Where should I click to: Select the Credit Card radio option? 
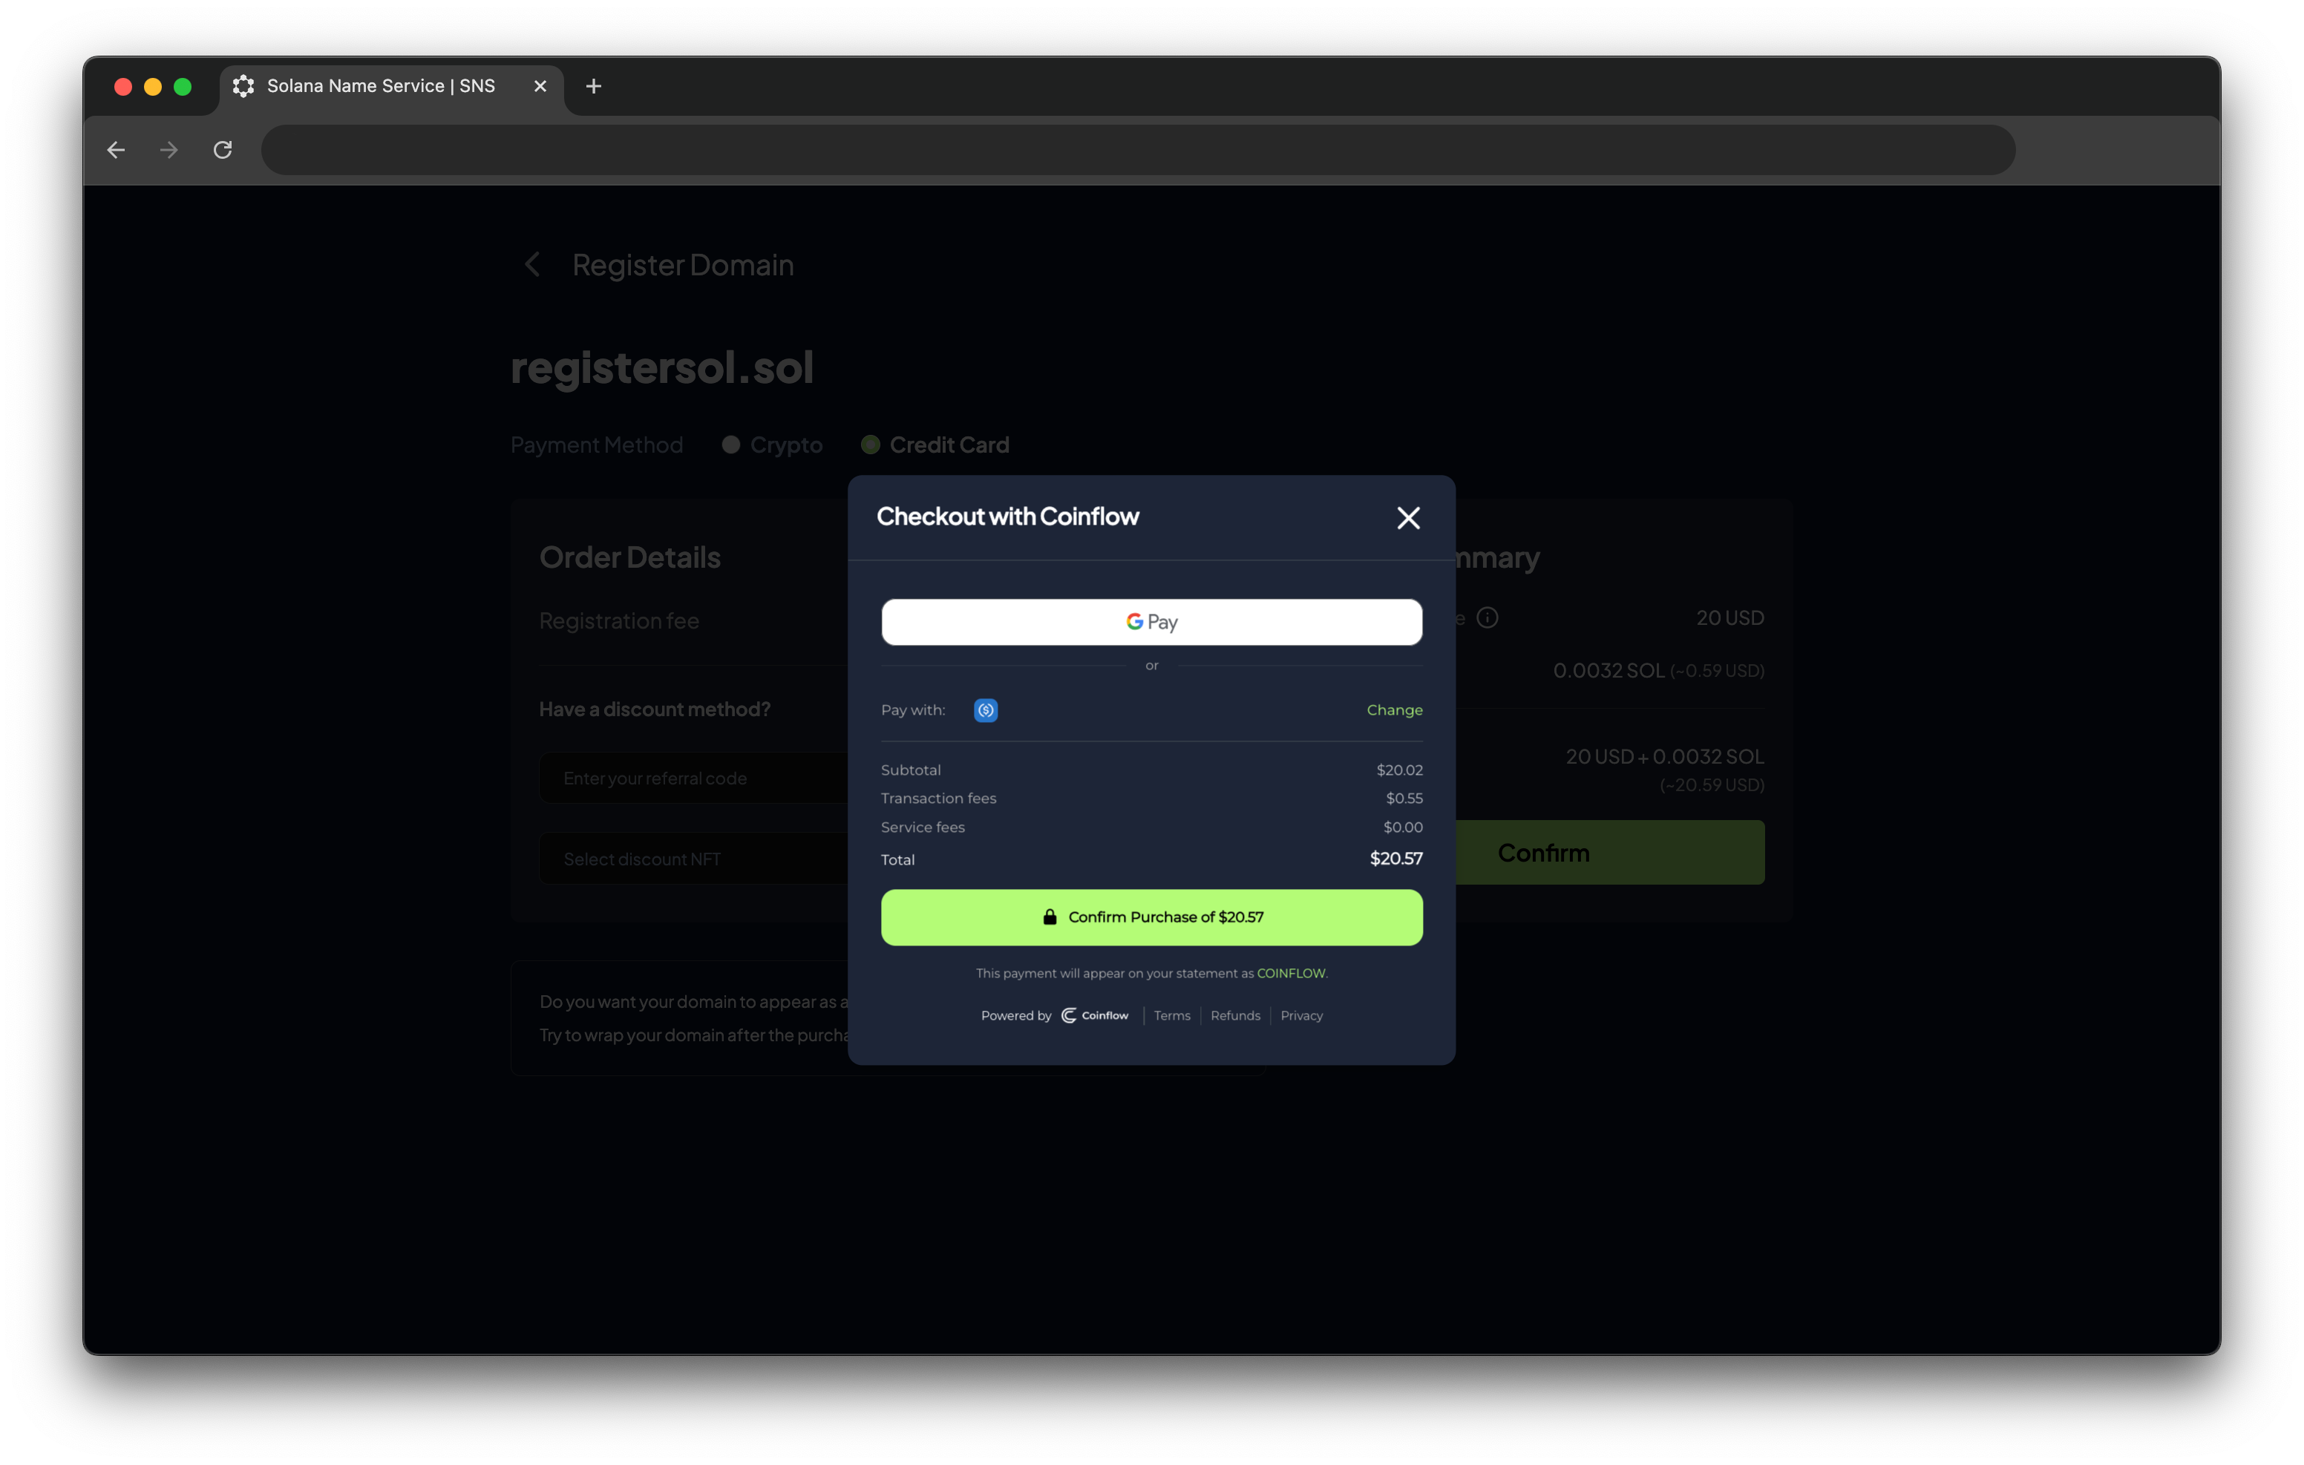pyautogui.click(x=870, y=445)
